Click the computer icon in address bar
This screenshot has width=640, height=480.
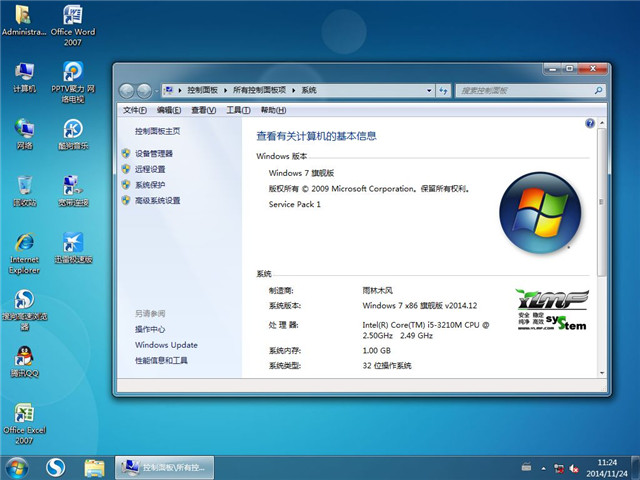pos(169,90)
